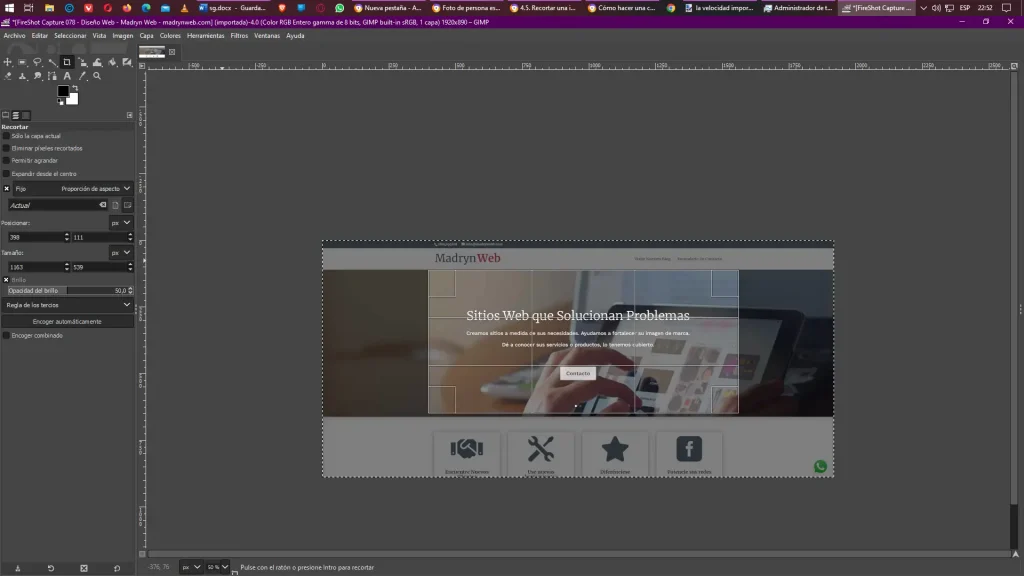Click reset tool options icon at bottom
This screenshot has width=1024, height=576.
(117, 568)
